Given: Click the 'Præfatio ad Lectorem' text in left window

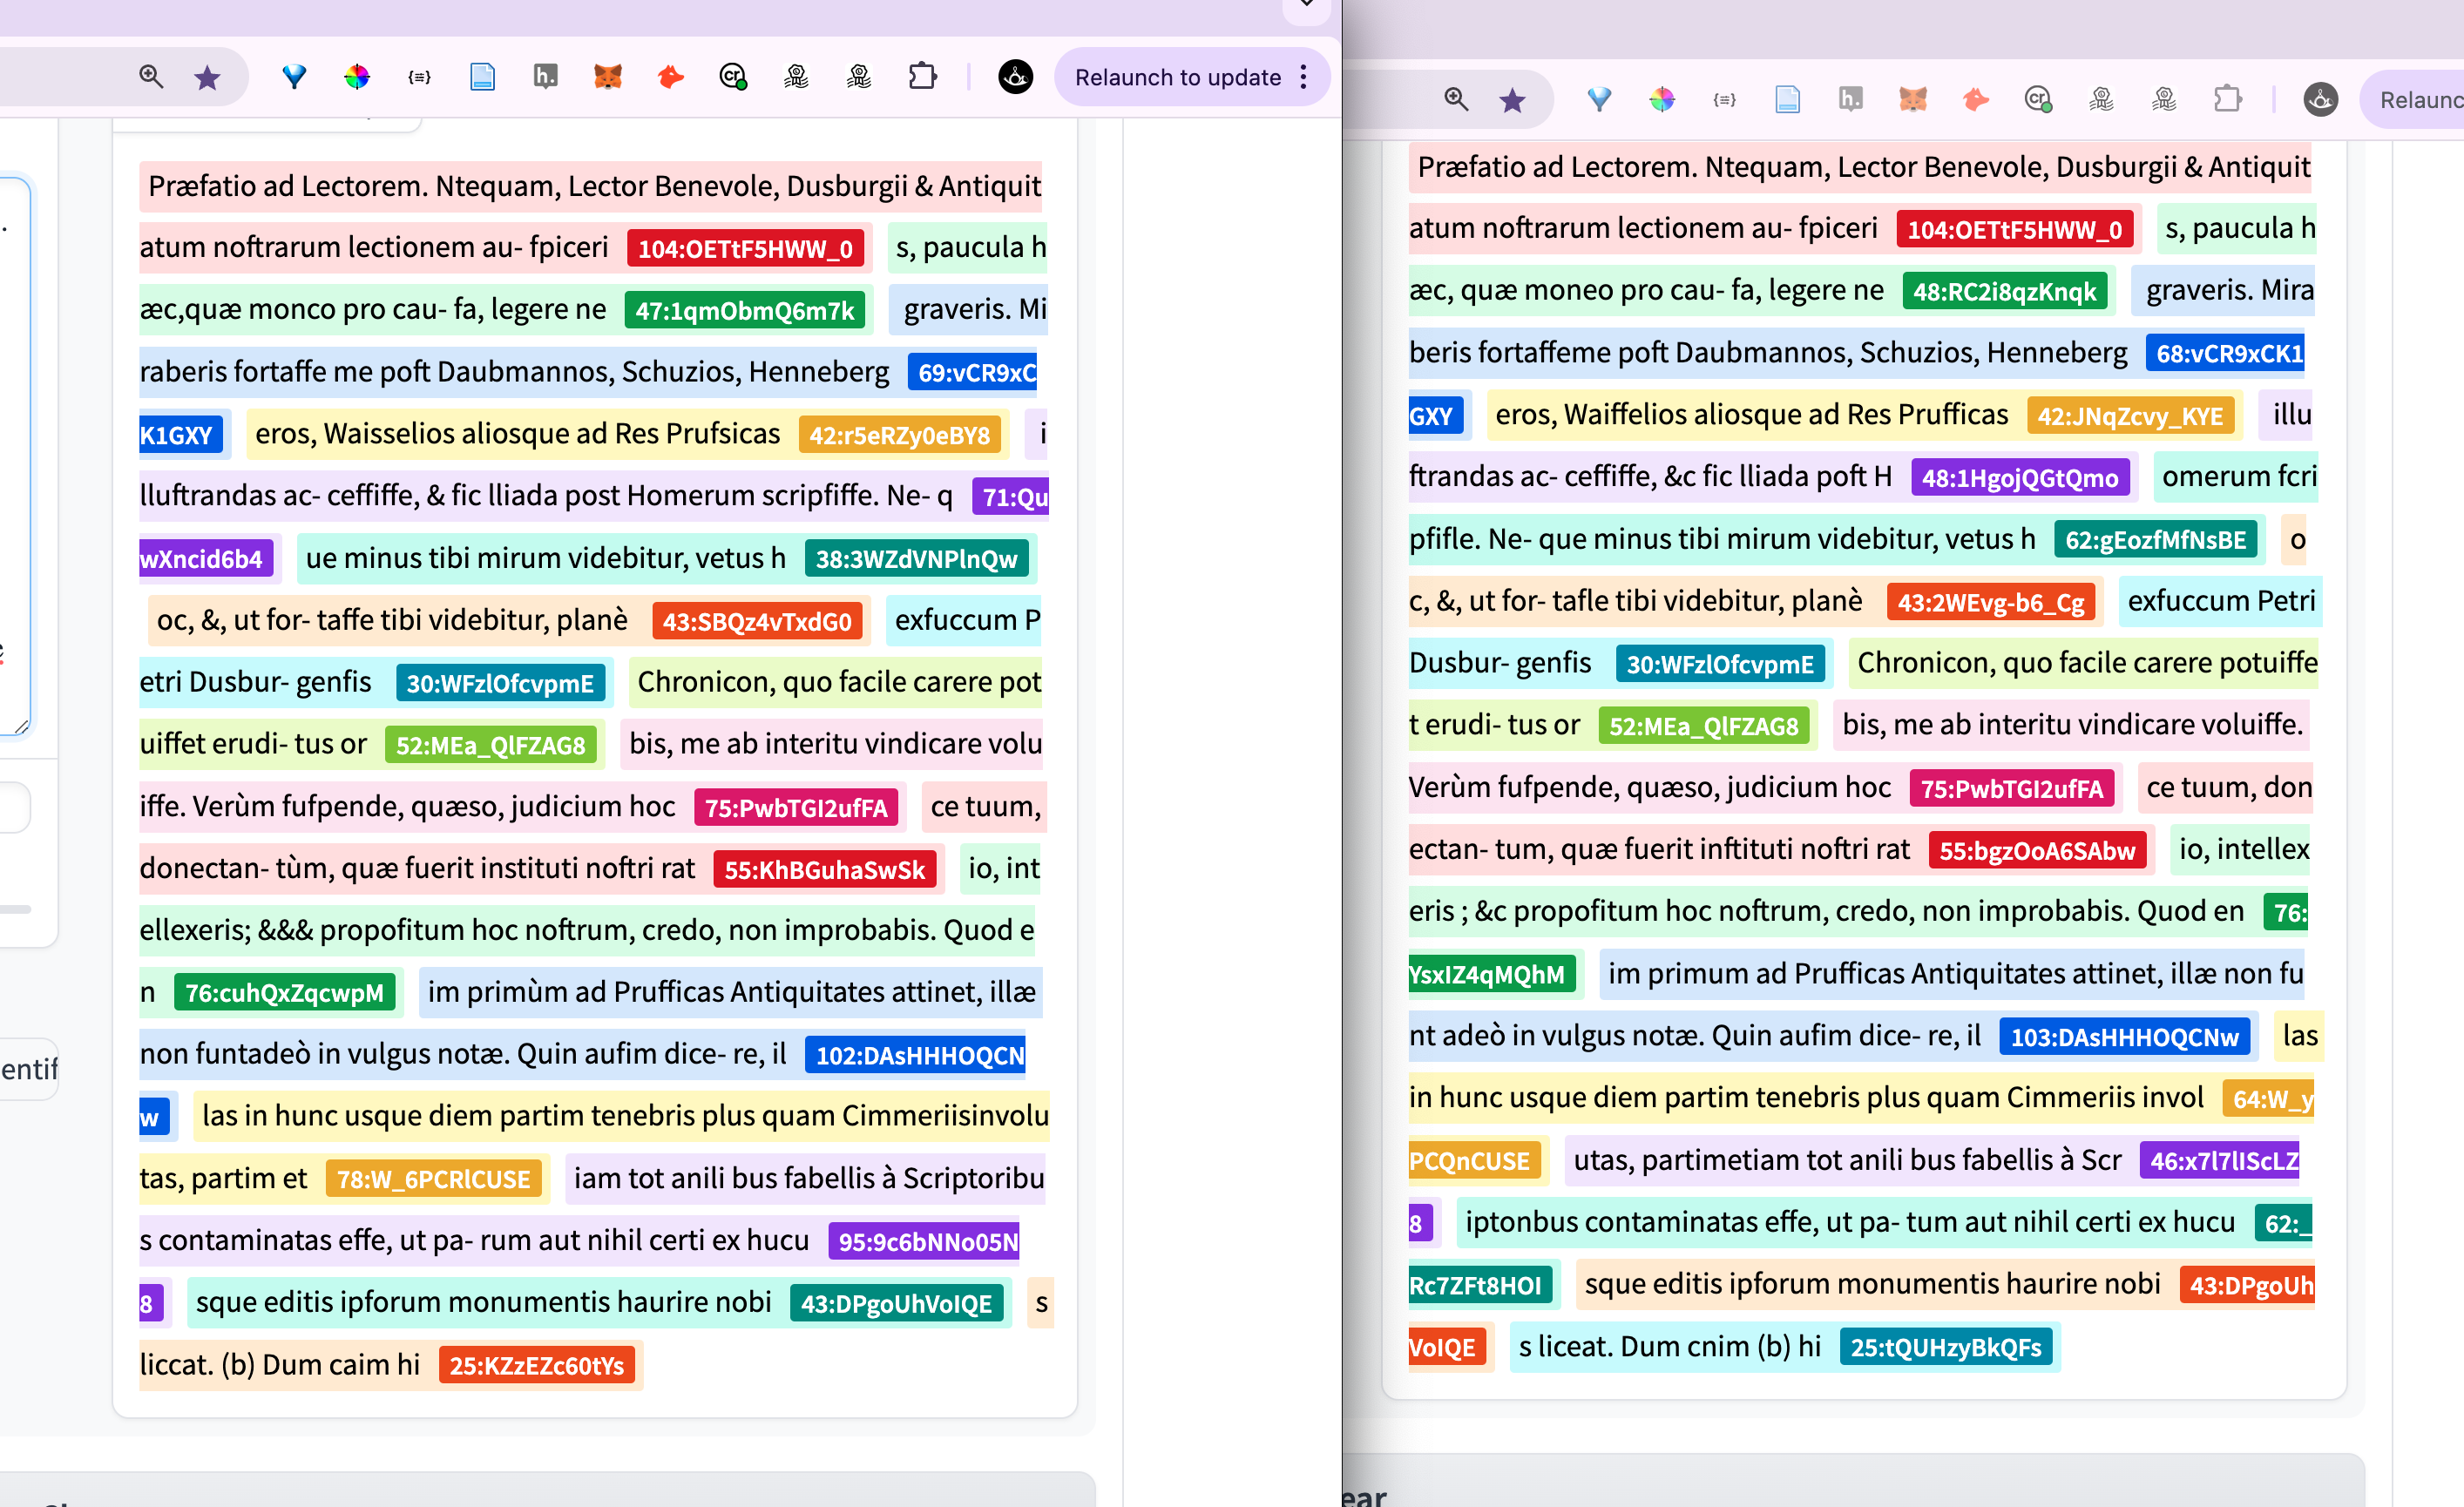Looking at the screenshot, I should (284, 186).
